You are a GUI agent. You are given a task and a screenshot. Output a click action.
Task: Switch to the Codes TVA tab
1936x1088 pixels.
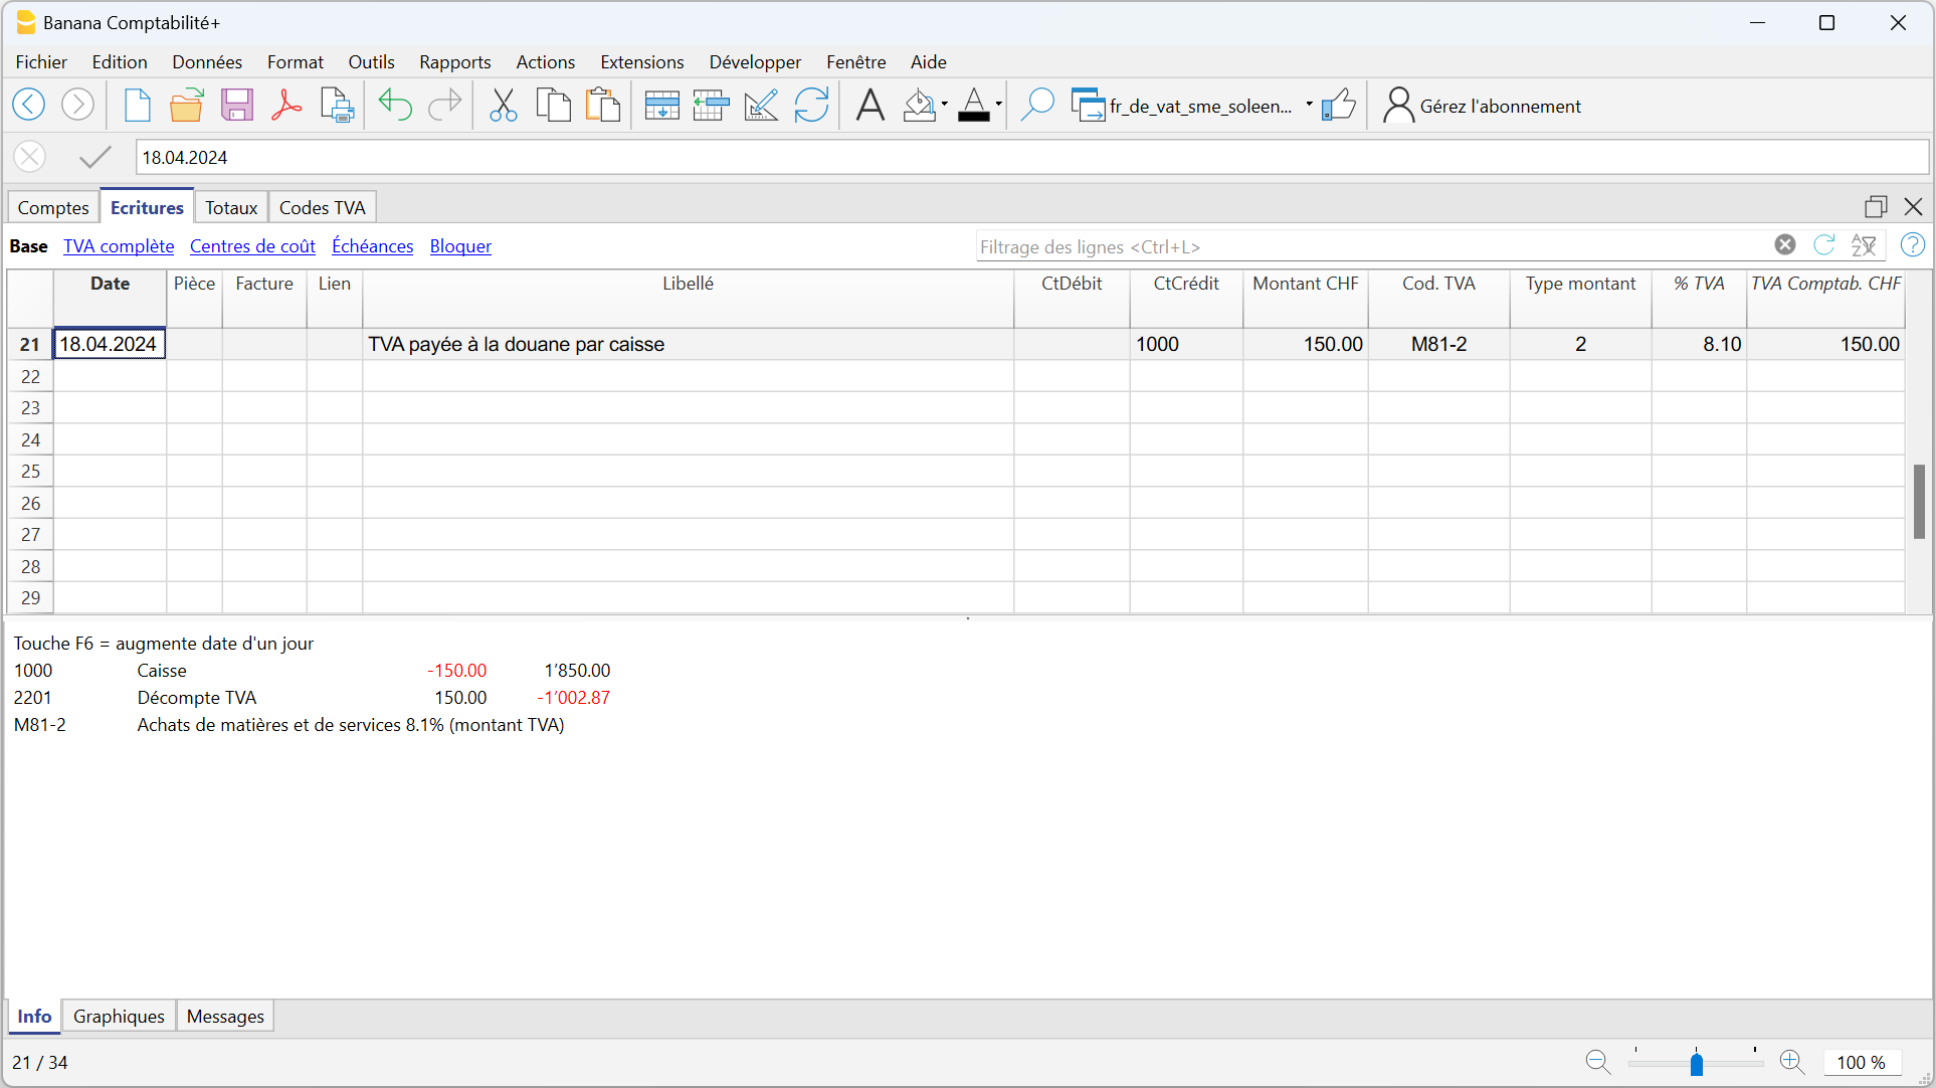(x=322, y=208)
